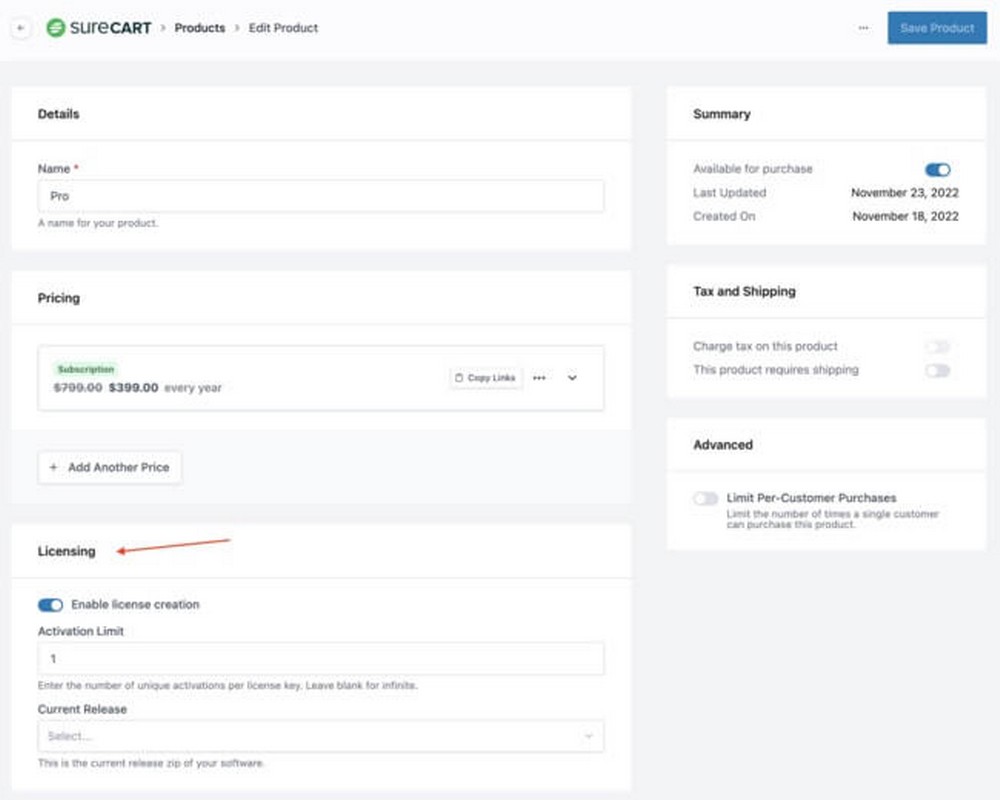Click the copy icon on Copy Links
The image size is (1000, 800).
pyautogui.click(x=459, y=377)
